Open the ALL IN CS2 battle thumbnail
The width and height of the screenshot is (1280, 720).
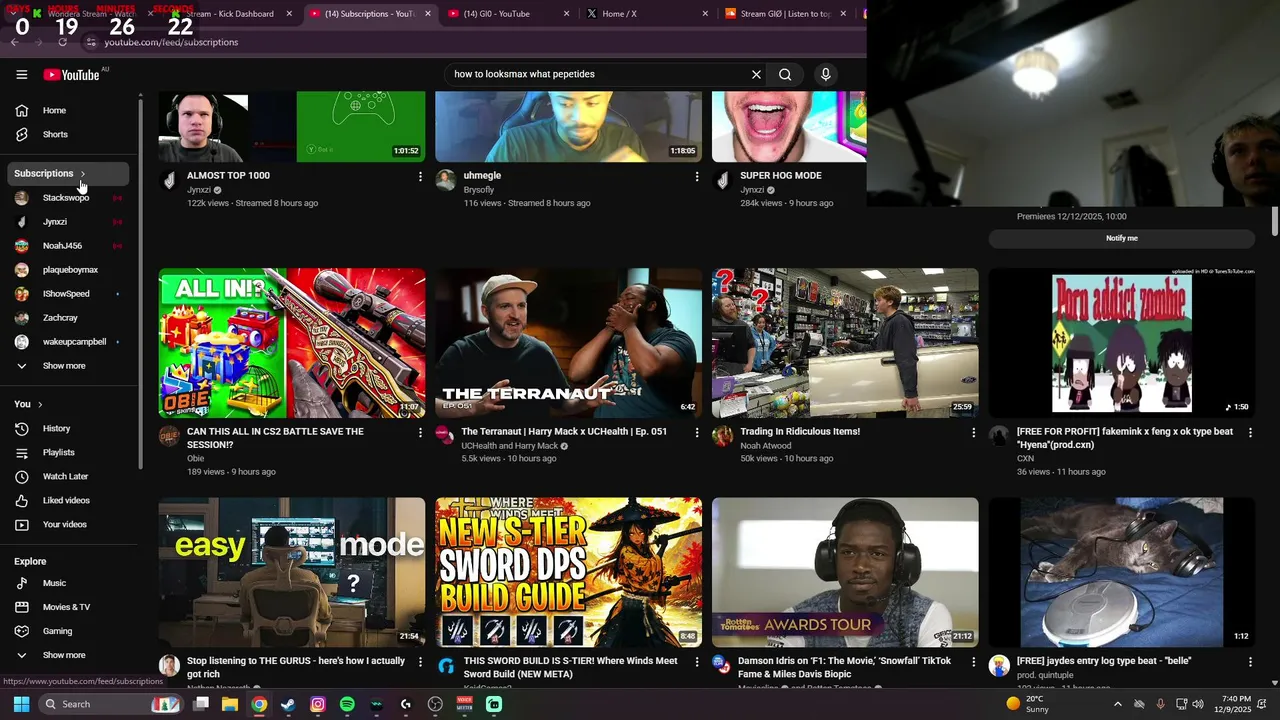coord(292,343)
